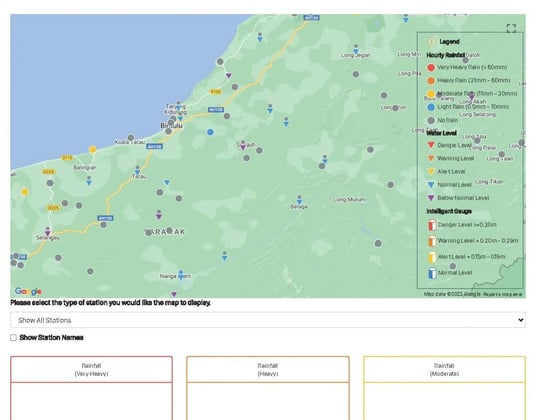Screen dimensions: 536x420
Task: Click the orange Warning Level triangle in legend
Action: click(x=431, y=158)
